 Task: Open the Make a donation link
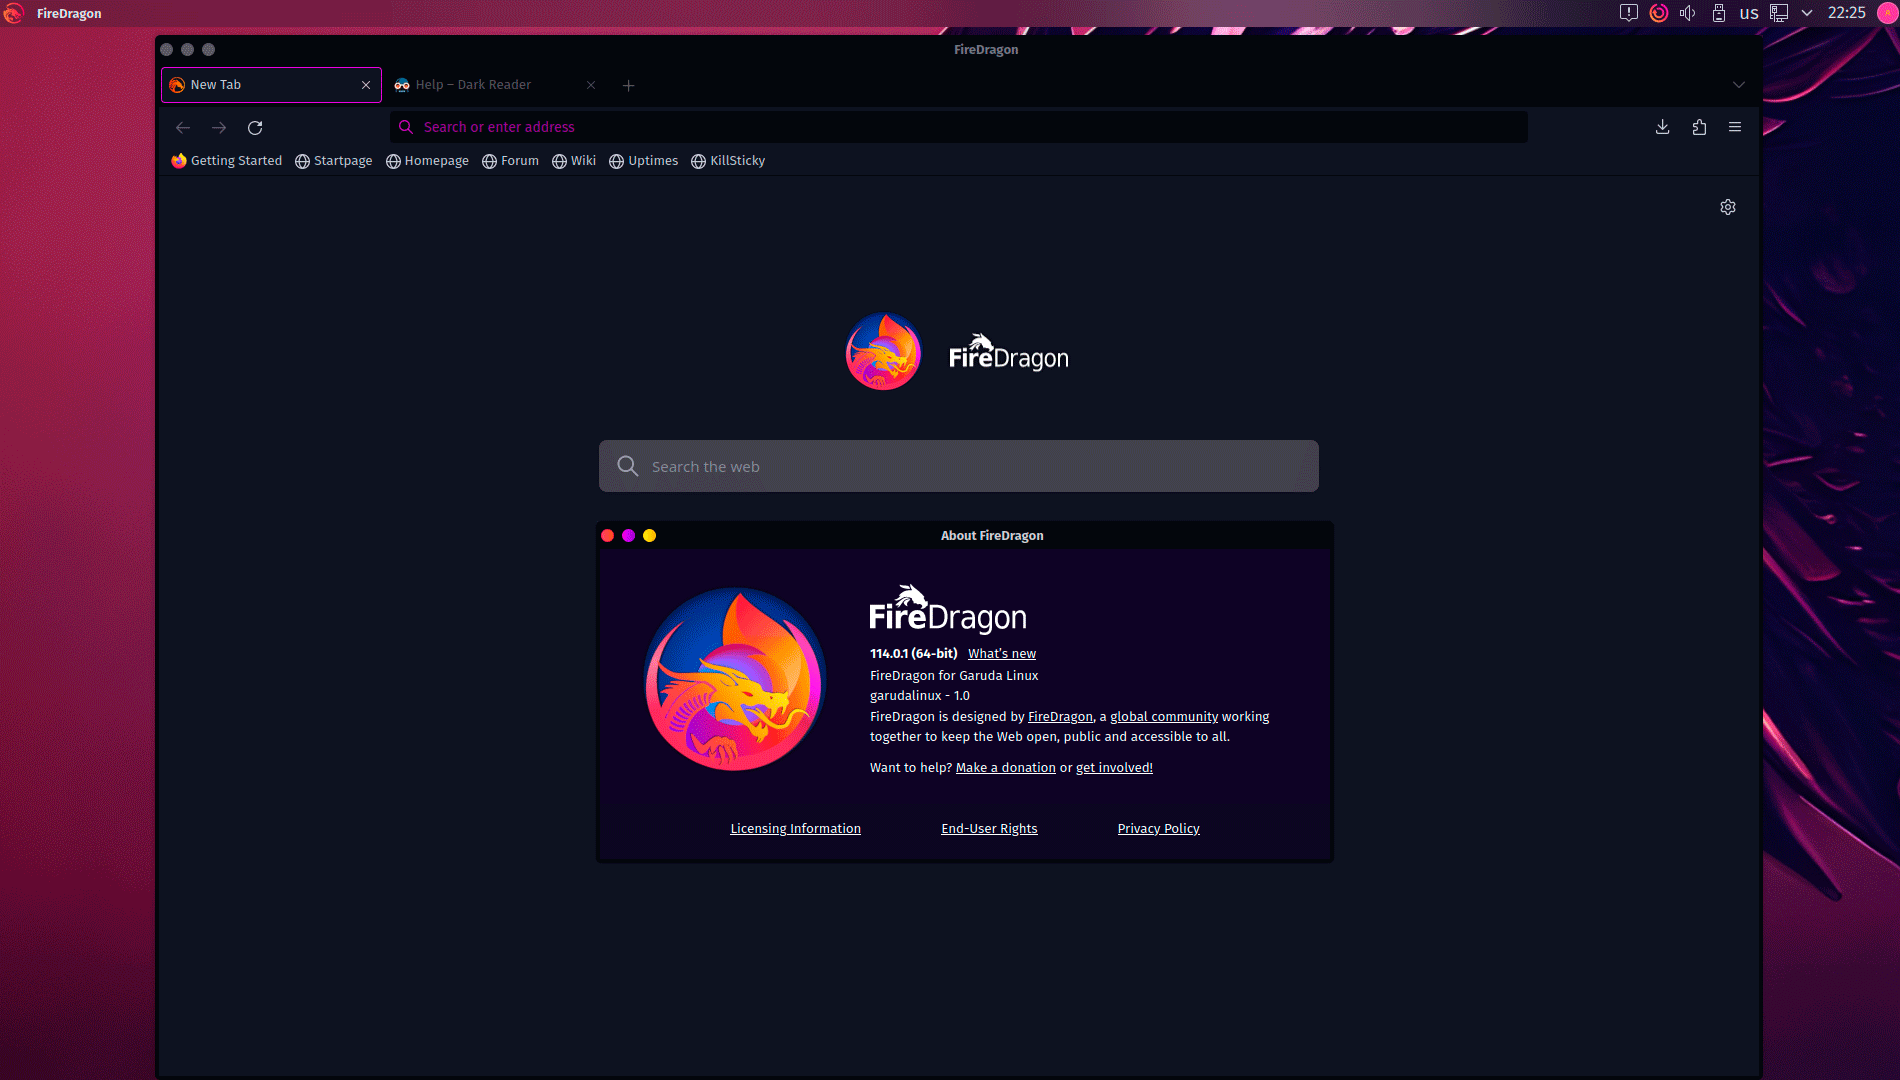click(1005, 768)
